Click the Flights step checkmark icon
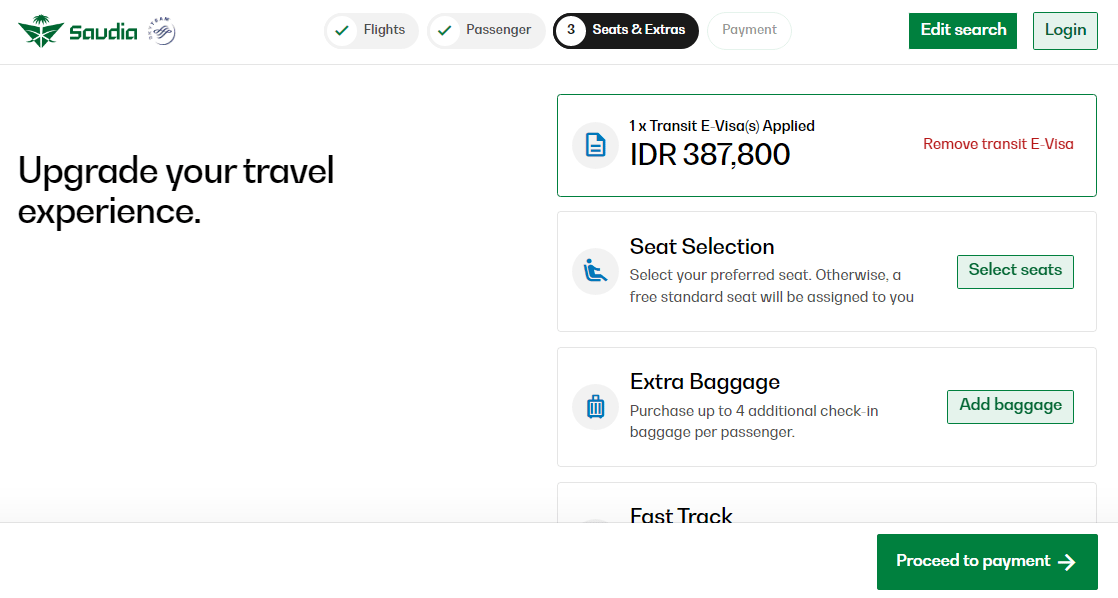Image resolution: width=1118 pixels, height=598 pixels. coord(342,31)
